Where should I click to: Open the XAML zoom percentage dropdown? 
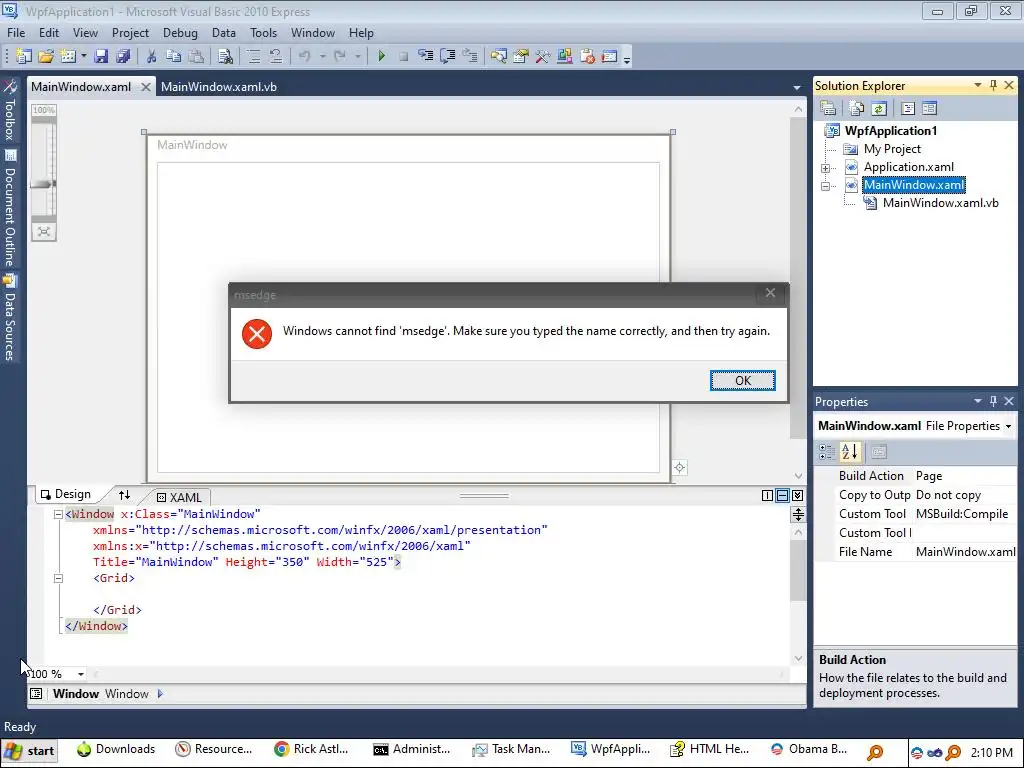81,674
